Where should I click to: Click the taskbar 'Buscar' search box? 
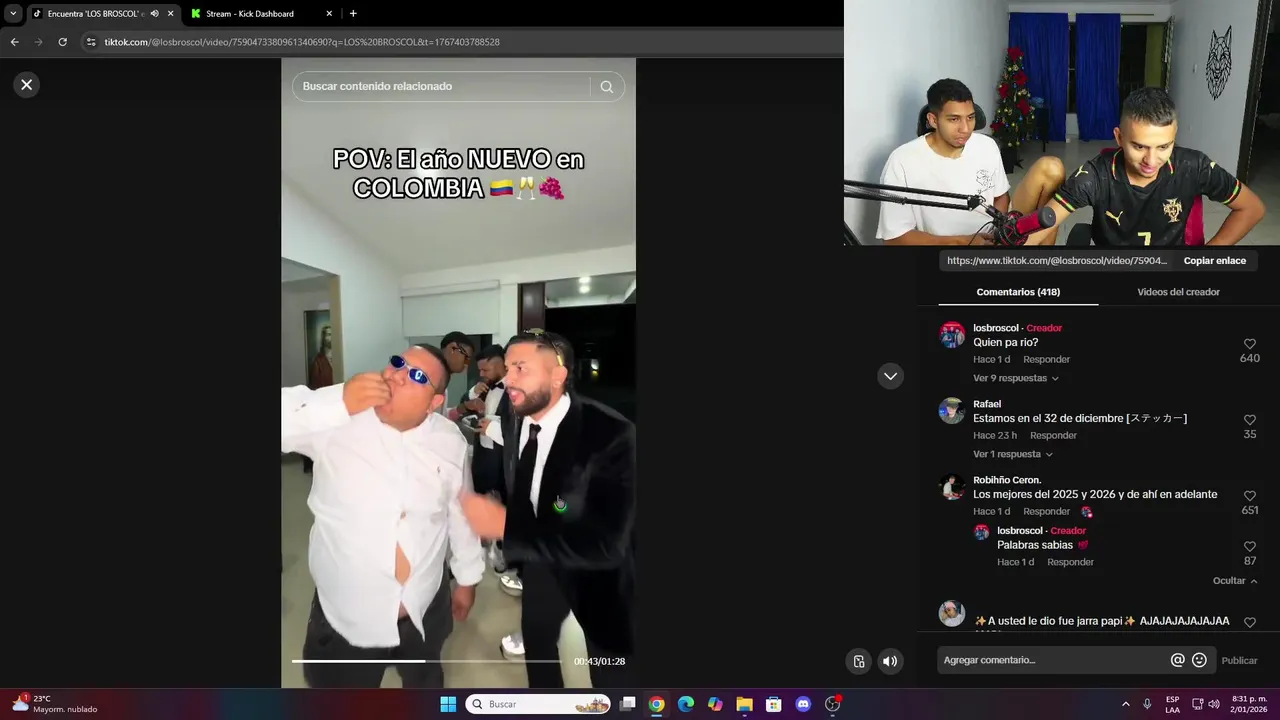point(539,704)
